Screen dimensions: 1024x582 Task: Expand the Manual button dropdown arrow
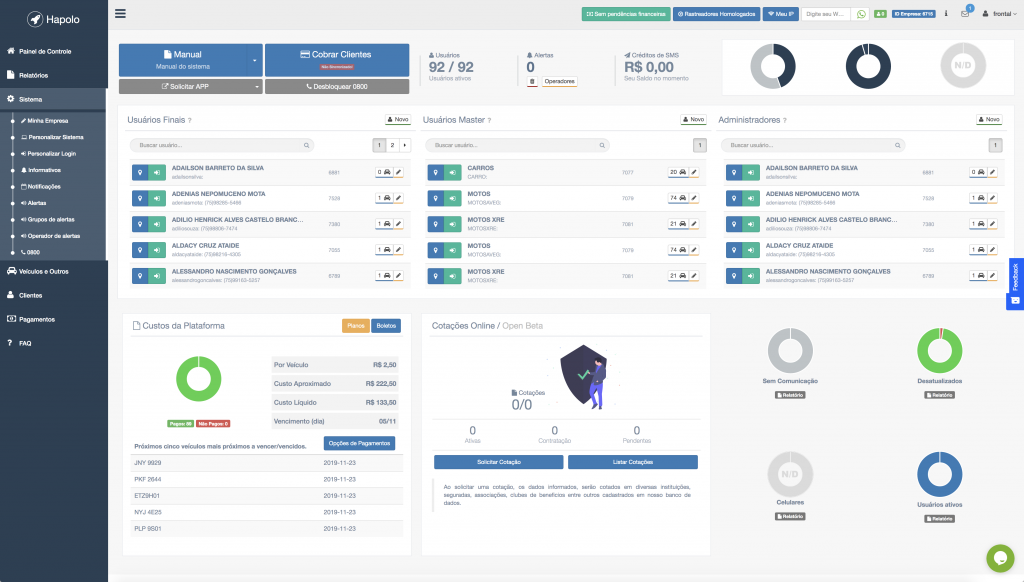pos(255,60)
